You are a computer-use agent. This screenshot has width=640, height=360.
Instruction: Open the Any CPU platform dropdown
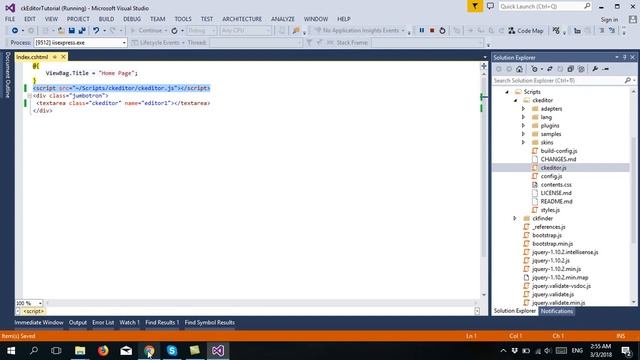(246, 31)
